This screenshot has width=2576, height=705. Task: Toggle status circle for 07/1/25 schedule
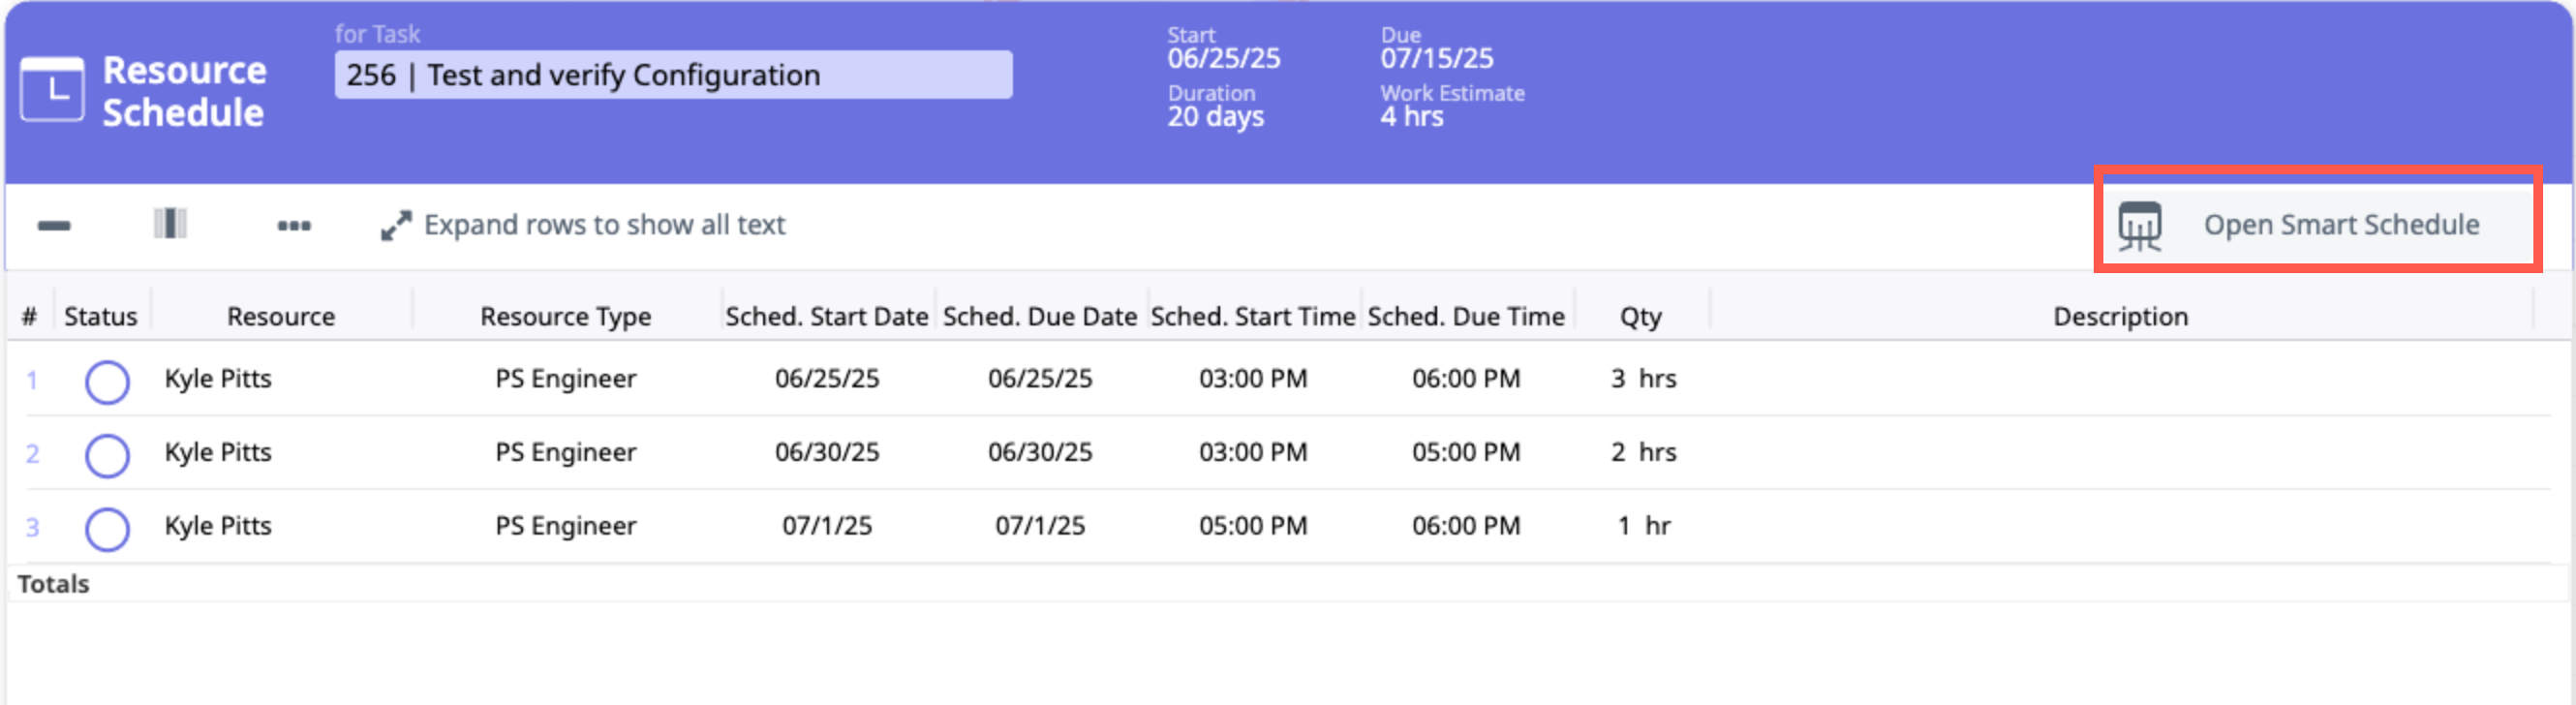coord(107,529)
